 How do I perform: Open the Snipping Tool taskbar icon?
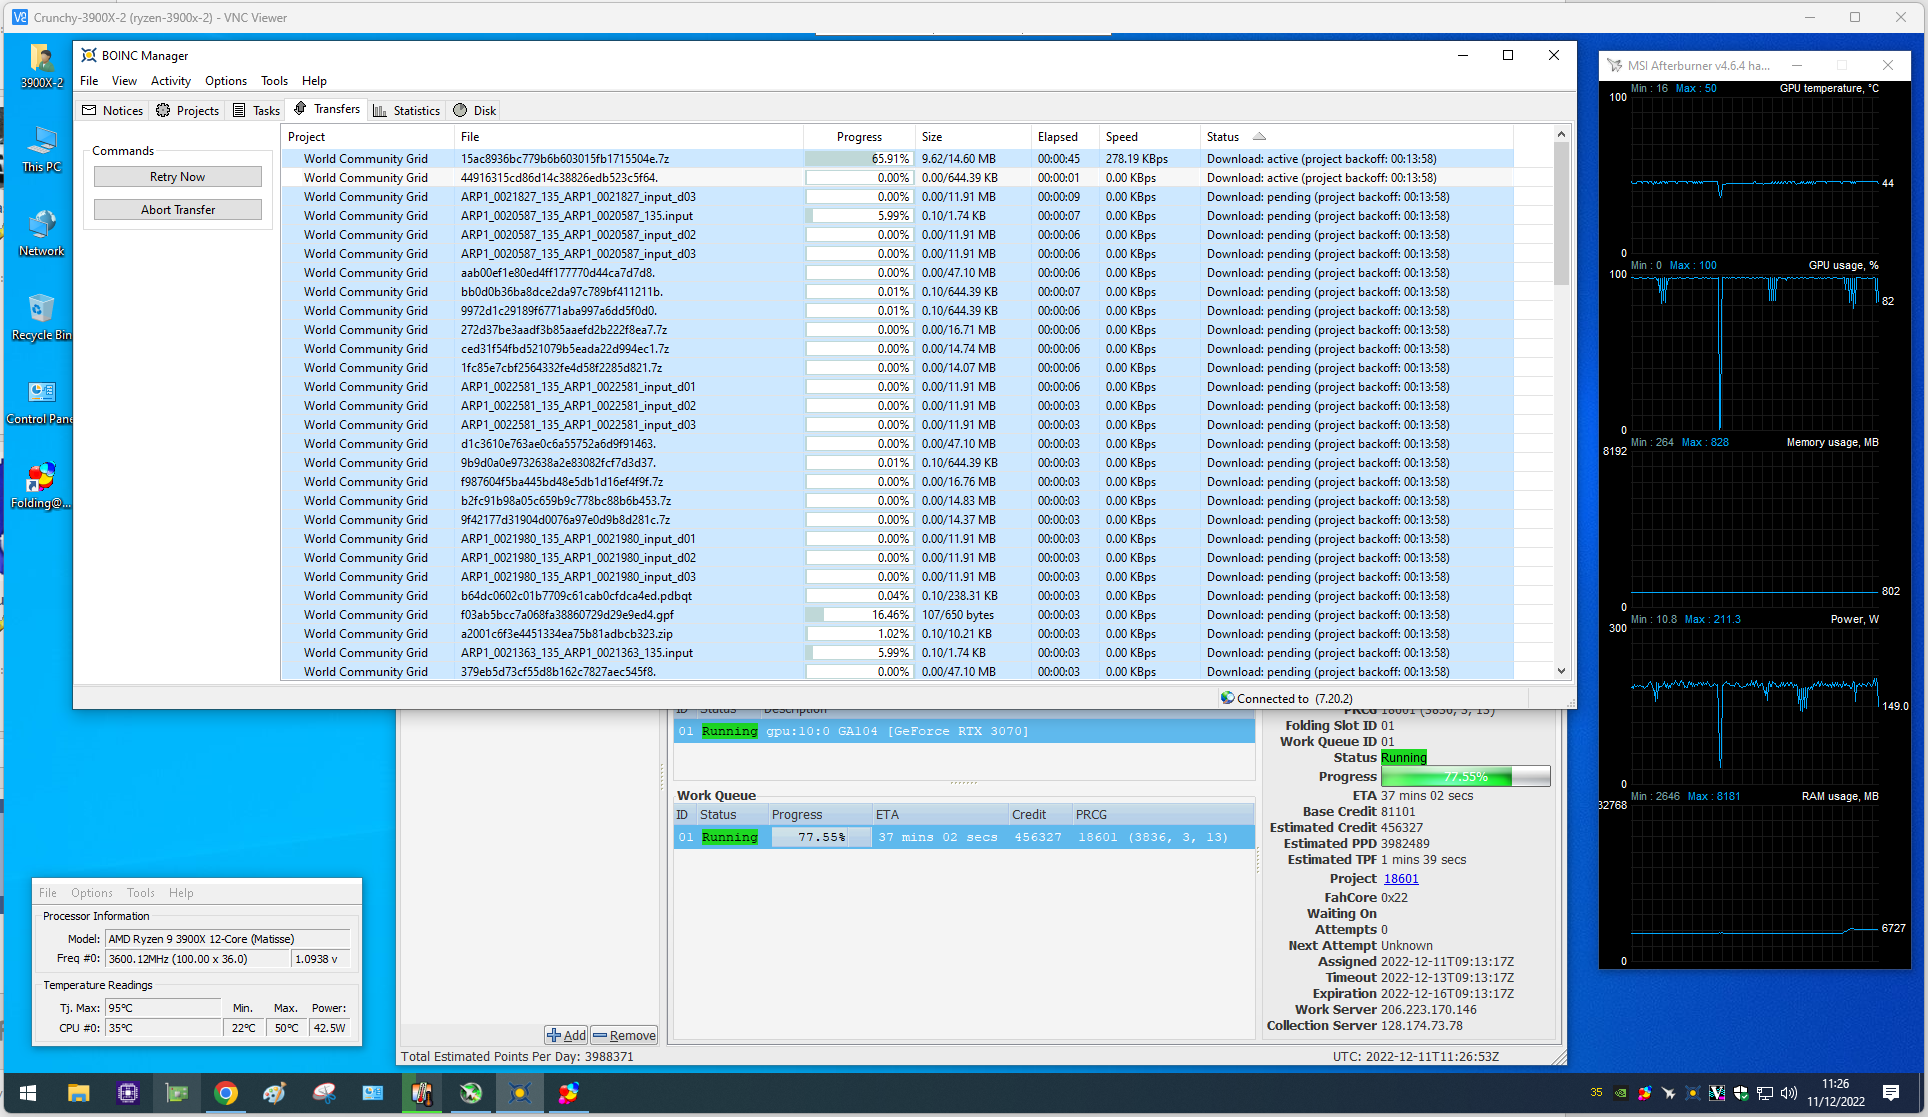pyautogui.click(x=324, y=1093)
